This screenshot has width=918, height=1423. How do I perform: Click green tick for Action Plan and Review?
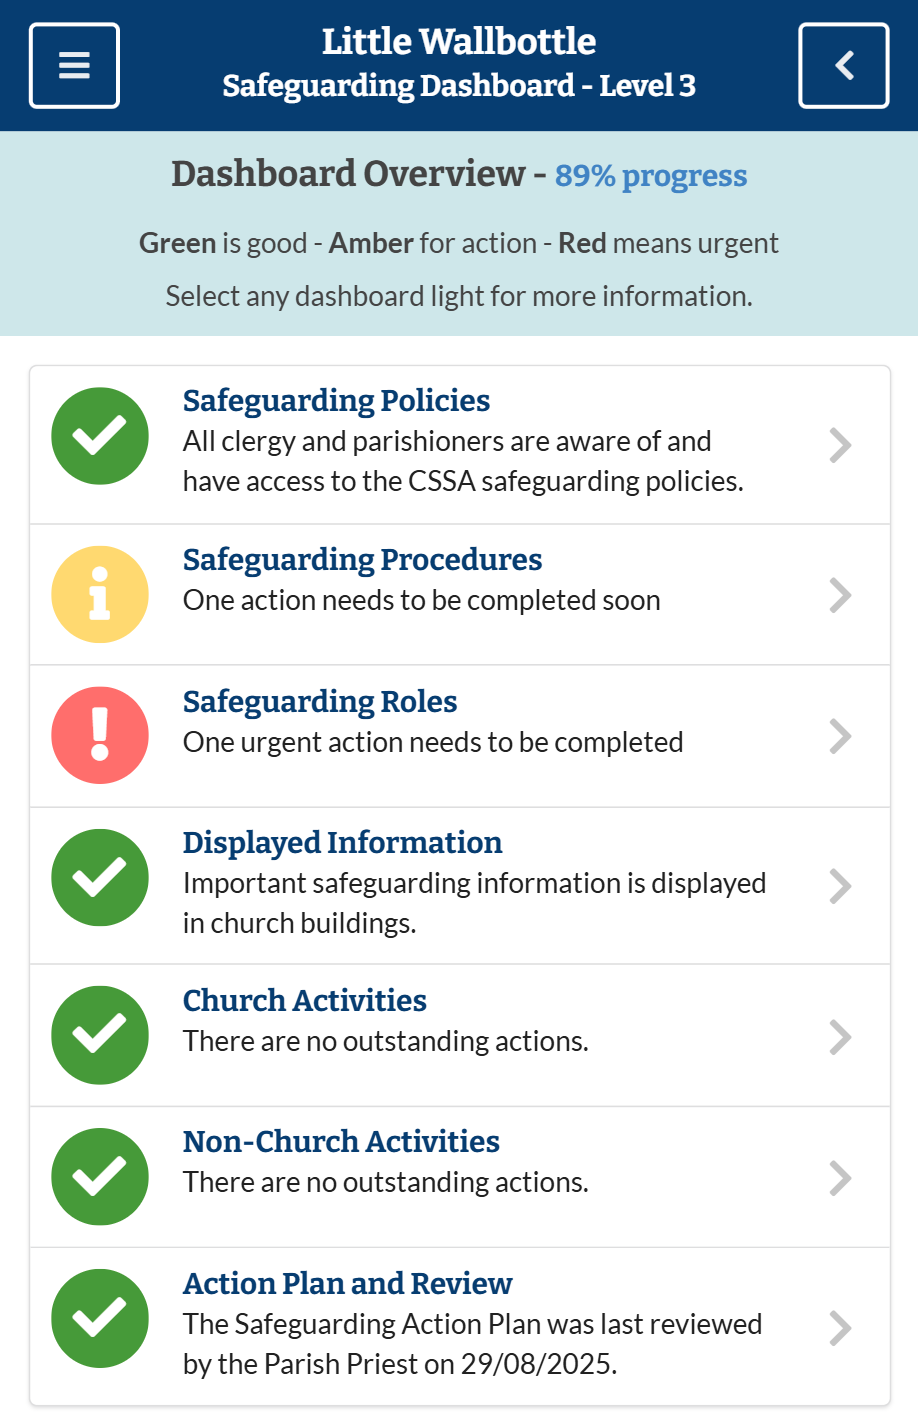coord(100,1318)
